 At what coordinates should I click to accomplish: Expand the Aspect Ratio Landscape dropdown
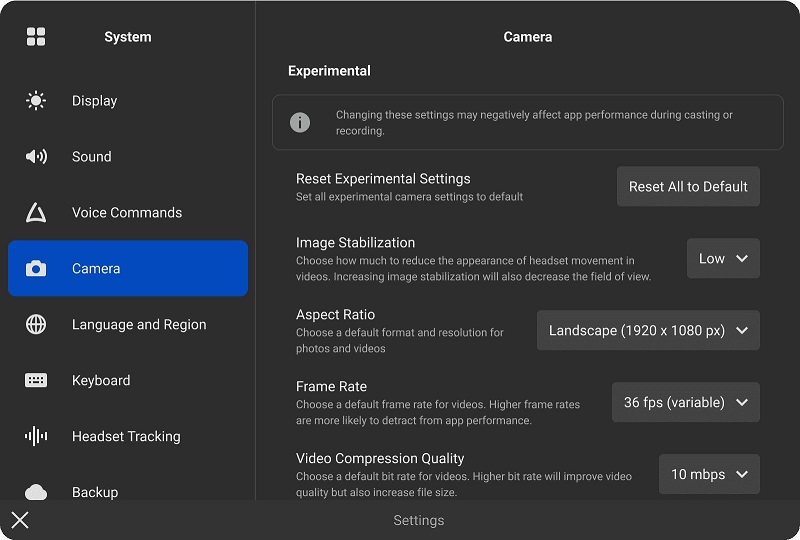(648, 330)
